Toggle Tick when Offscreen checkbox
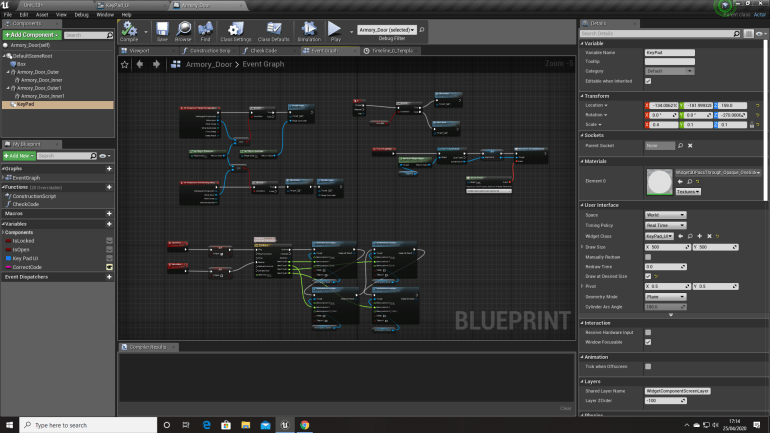Image resolution: width=770 pixels, height=433 pixels. point(648,367)
